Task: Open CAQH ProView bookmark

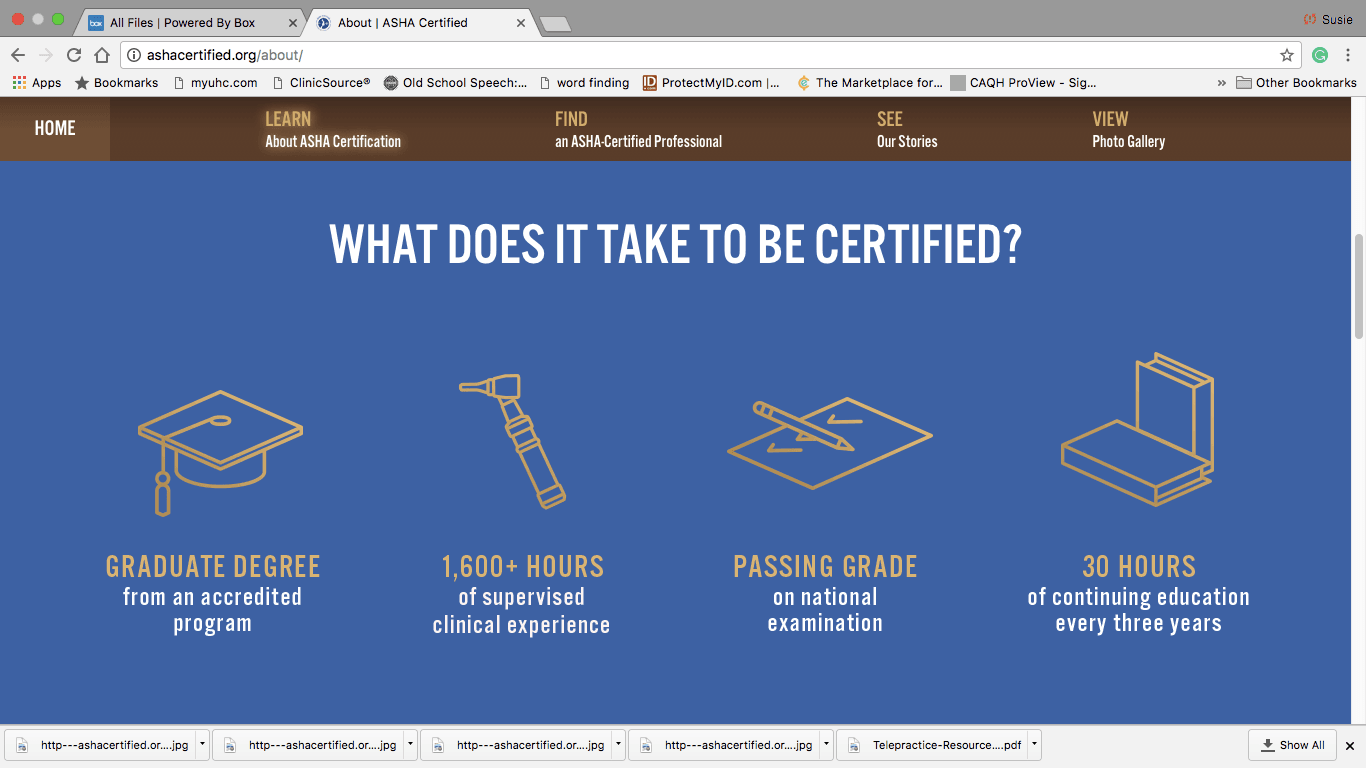Action: (1023, 83)
